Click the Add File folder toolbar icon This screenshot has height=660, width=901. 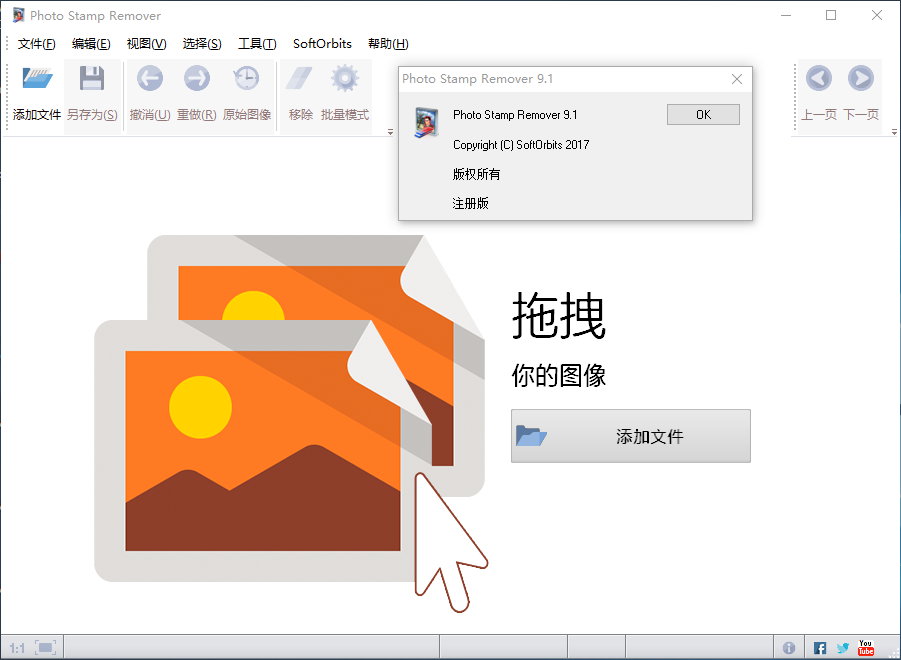[37, 78]
